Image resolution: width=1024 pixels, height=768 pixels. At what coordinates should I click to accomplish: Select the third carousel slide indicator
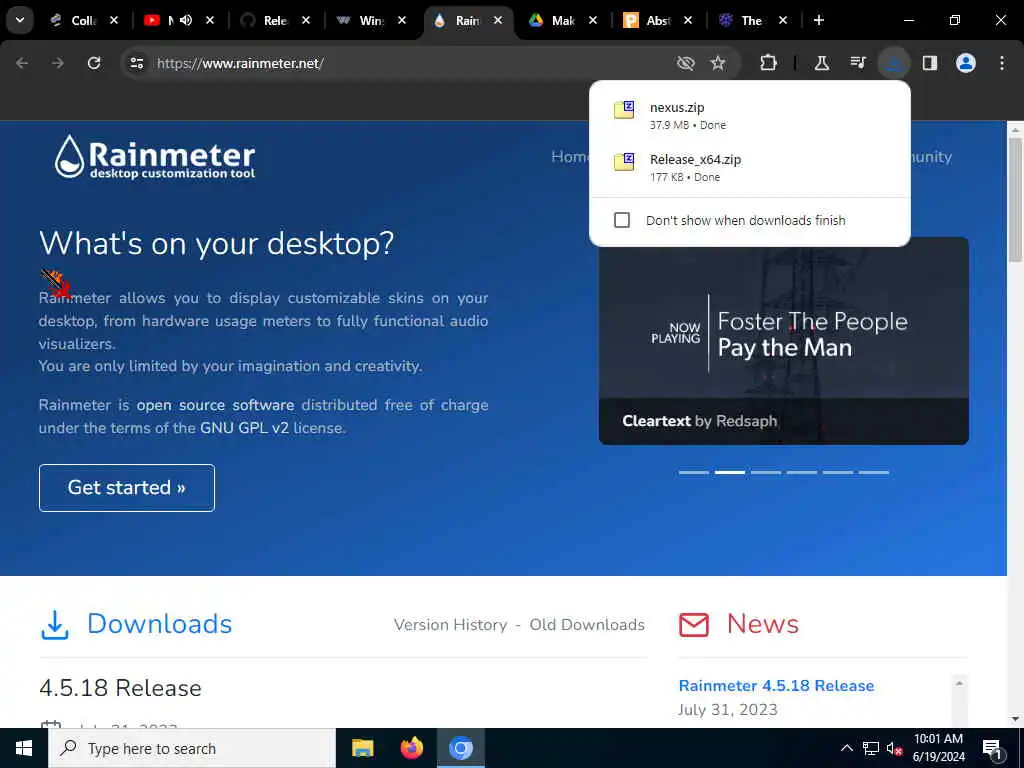pos(765,472)
